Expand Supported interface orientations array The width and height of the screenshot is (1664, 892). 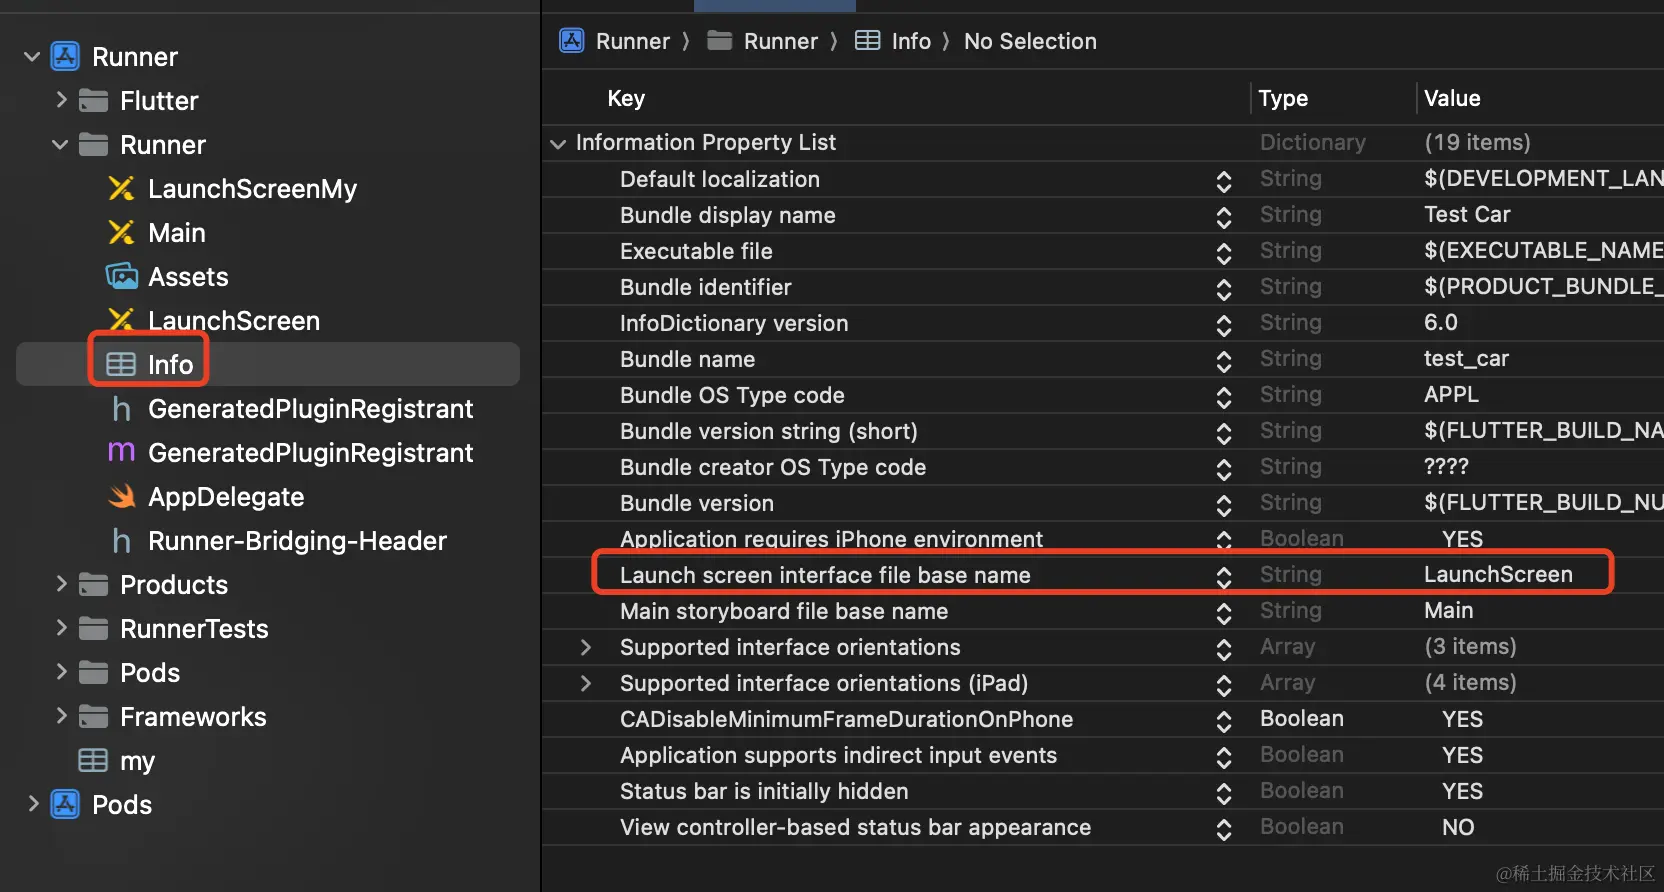point(586,648)
